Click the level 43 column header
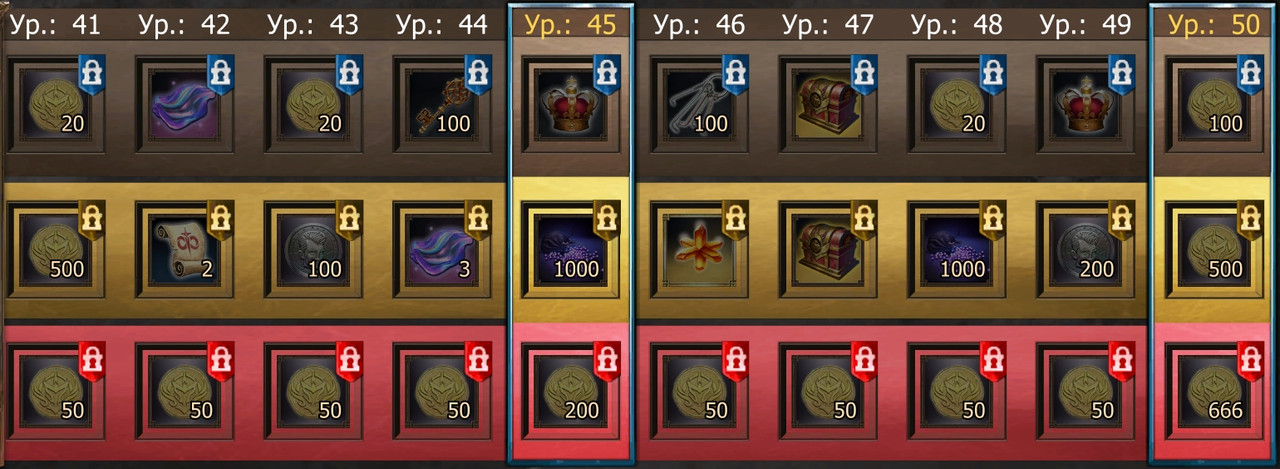Viewport: 1280px width, 469px height. [314, 24]
